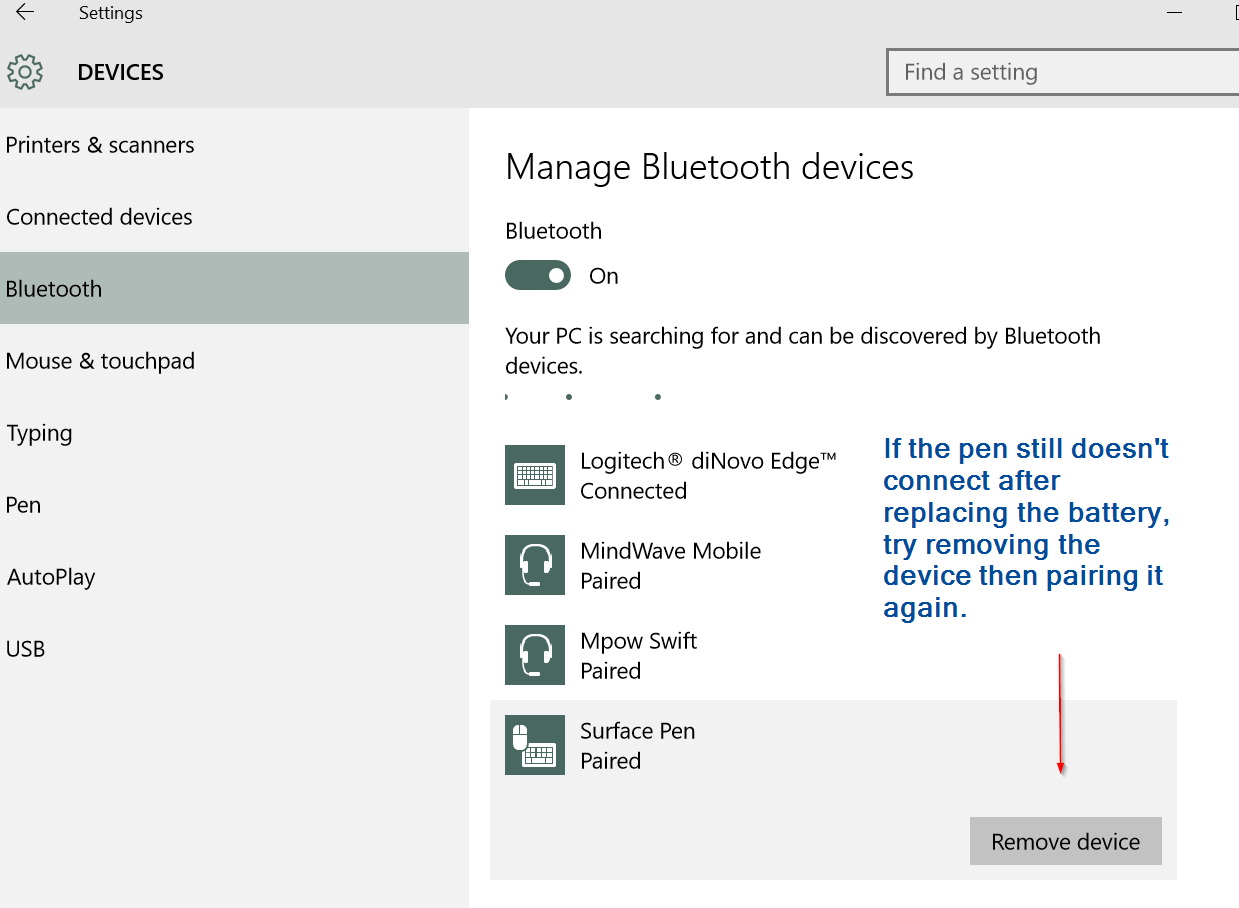The image size is (1239, 908).
Task: Click the Surface Pen device icon
Action: click(534, 745)
